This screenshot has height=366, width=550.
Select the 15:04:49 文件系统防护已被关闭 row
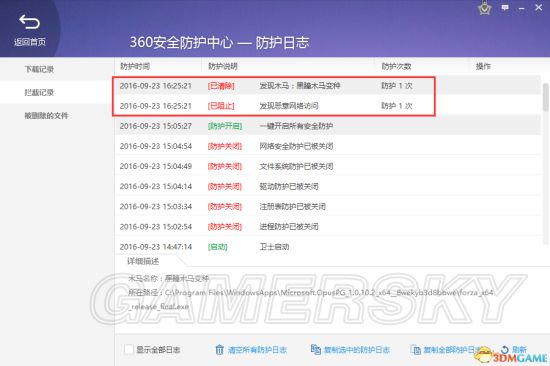click(328, 166)
